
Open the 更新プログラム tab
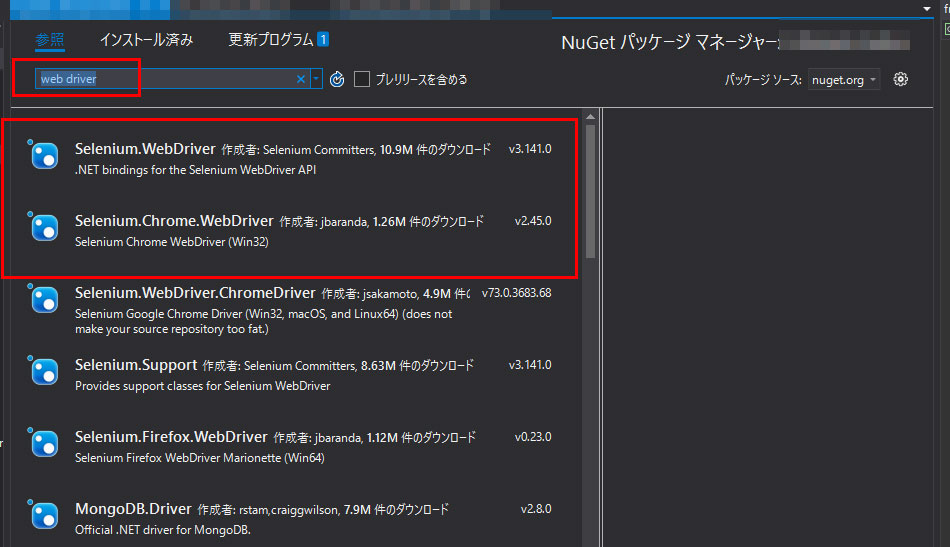(272, 40)
